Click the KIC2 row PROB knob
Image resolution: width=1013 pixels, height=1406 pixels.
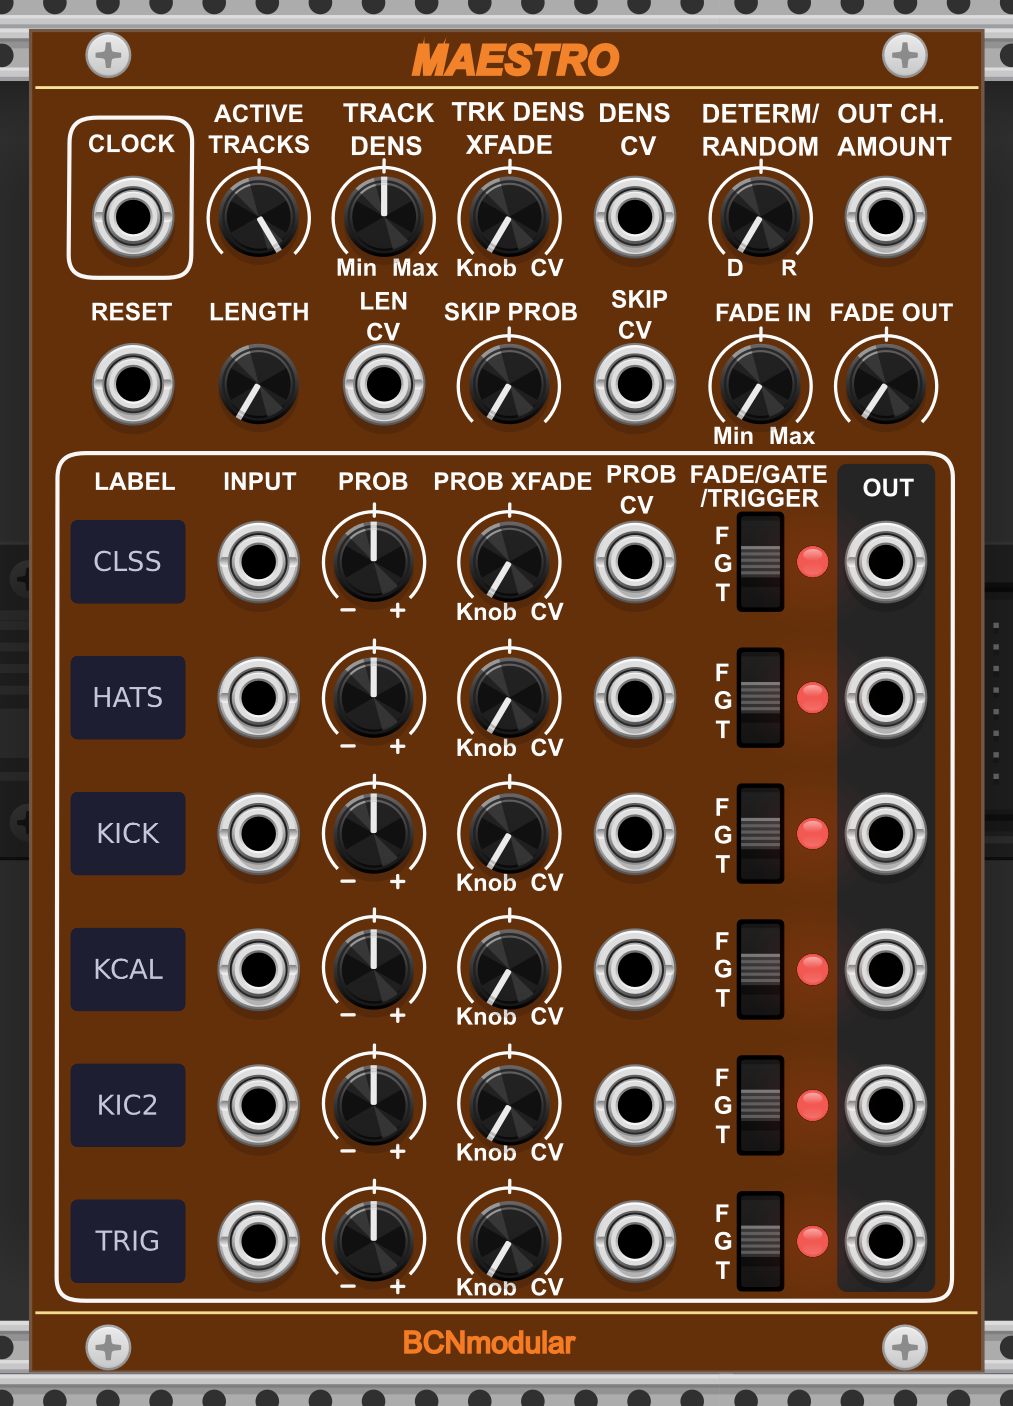point(374,1105)
